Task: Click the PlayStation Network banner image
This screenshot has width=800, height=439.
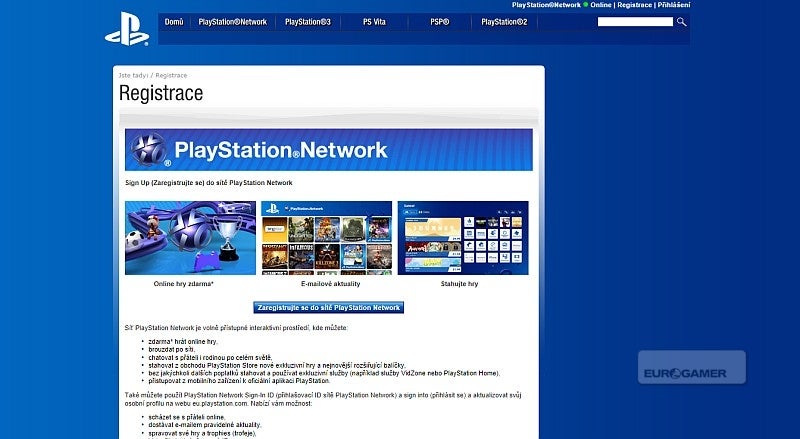Action: pos(329,150)
